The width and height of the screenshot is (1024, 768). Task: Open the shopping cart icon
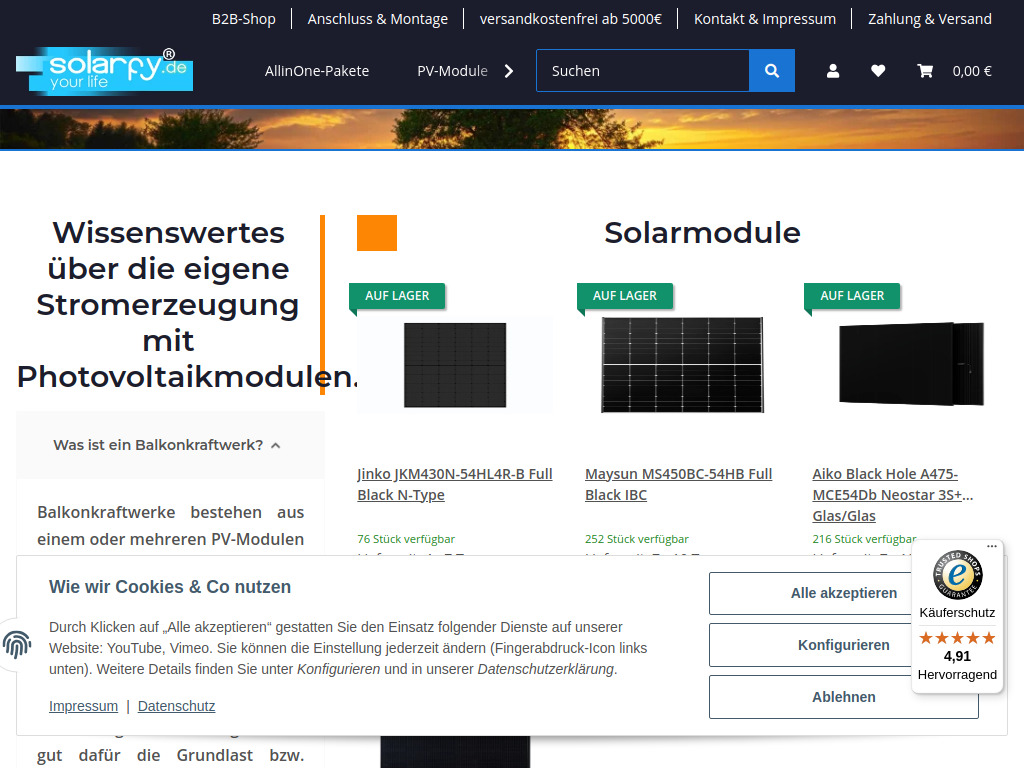925,70
